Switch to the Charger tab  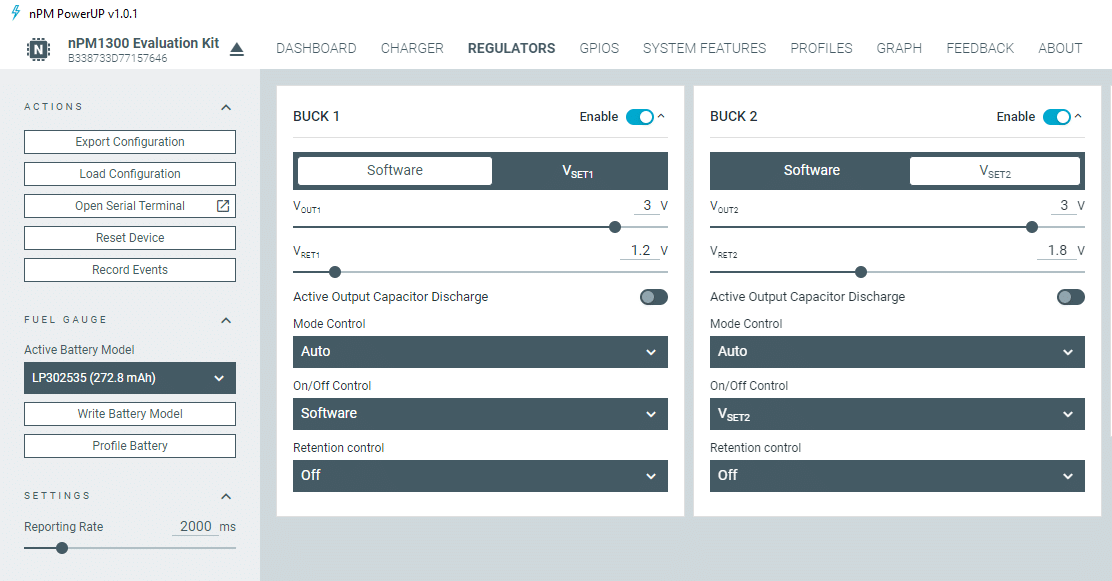(x=412, y=48)
